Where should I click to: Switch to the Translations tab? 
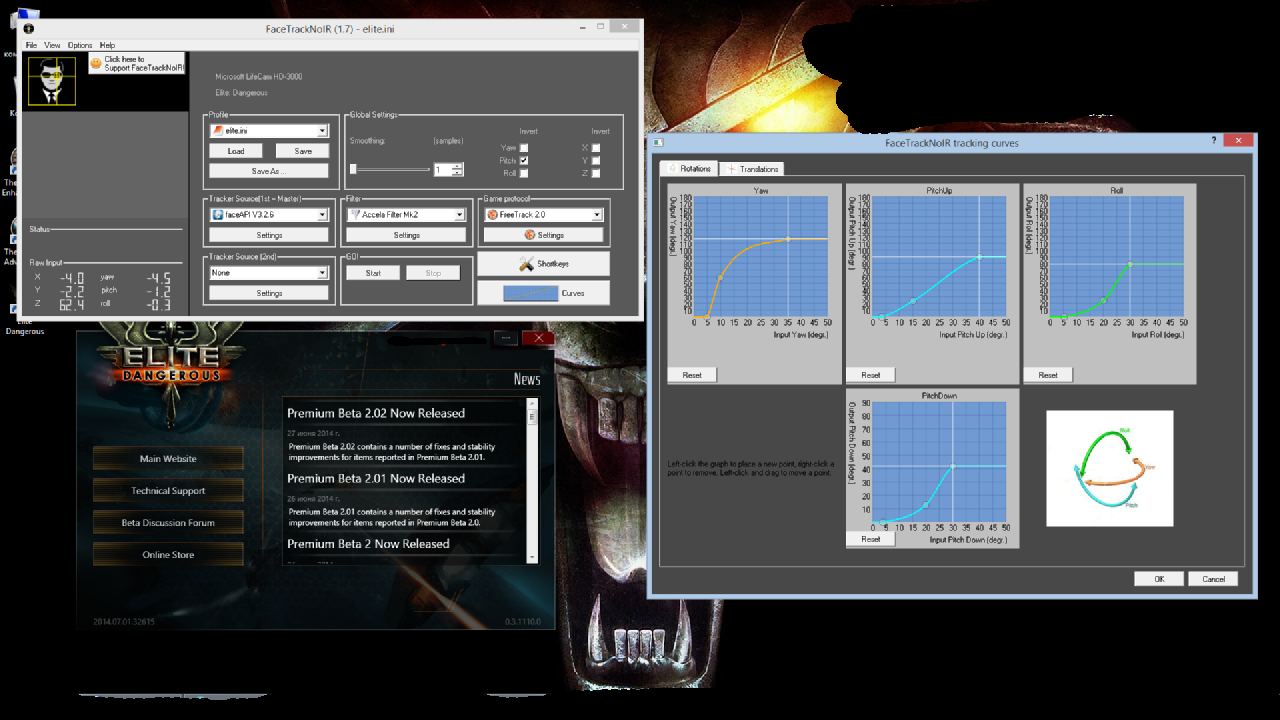[753, 169]
